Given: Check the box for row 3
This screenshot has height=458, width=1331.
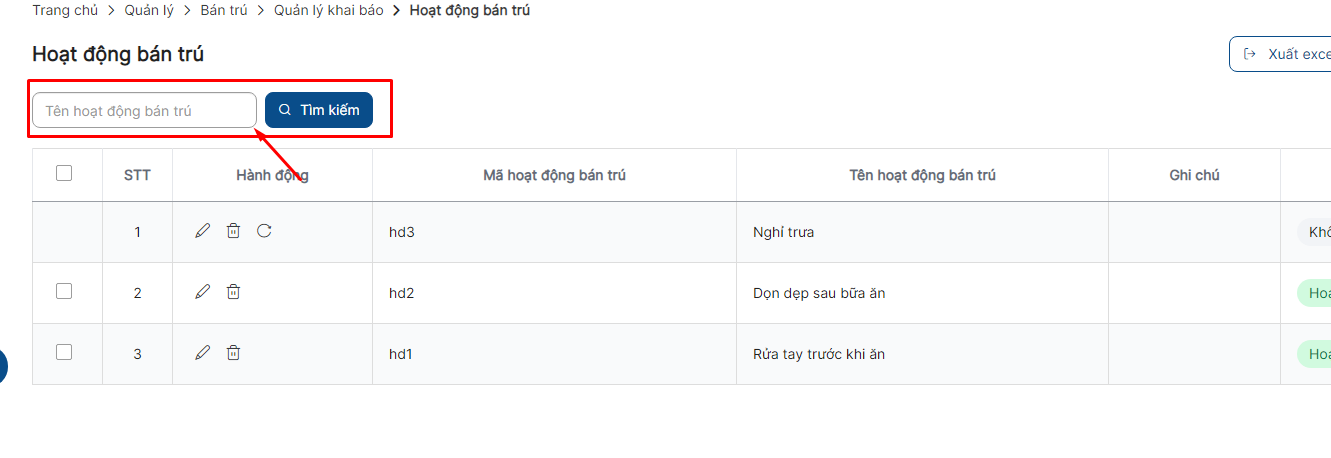Looking at the screenshot, I should pyautogui.click(x=64, y=352).
